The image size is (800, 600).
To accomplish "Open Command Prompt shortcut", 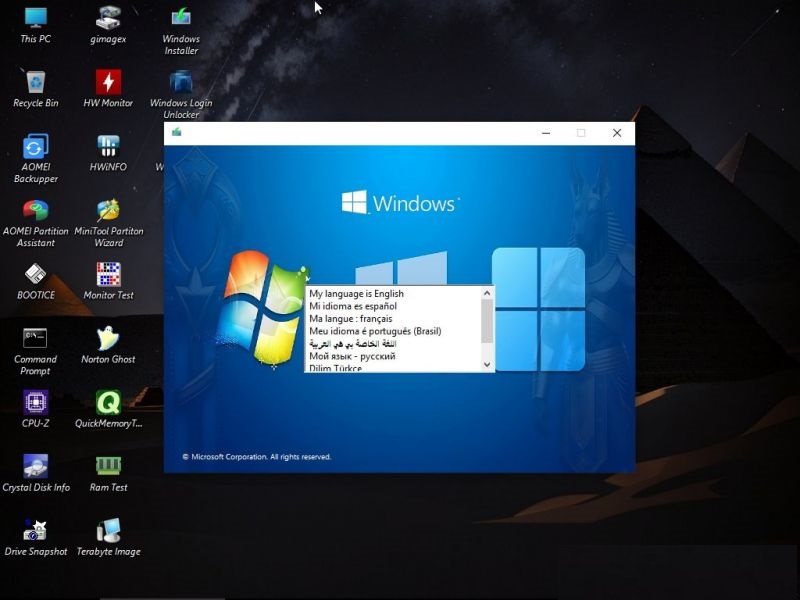I will point(36,339).
